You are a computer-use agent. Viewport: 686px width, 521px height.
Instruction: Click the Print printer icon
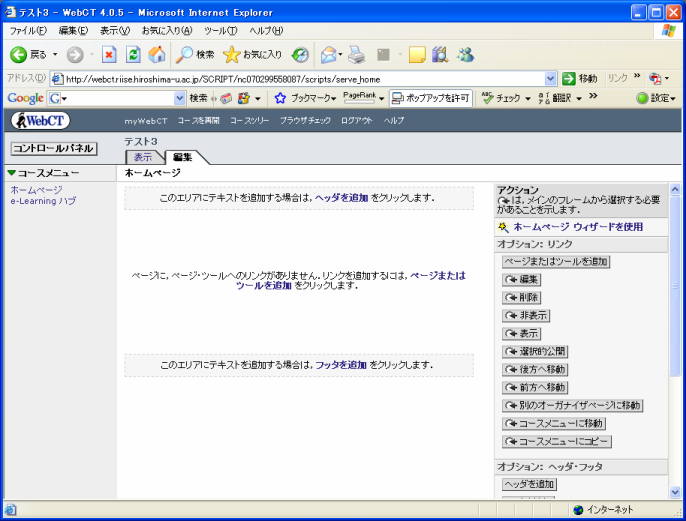pyautogui.click(x=357, y=55)
